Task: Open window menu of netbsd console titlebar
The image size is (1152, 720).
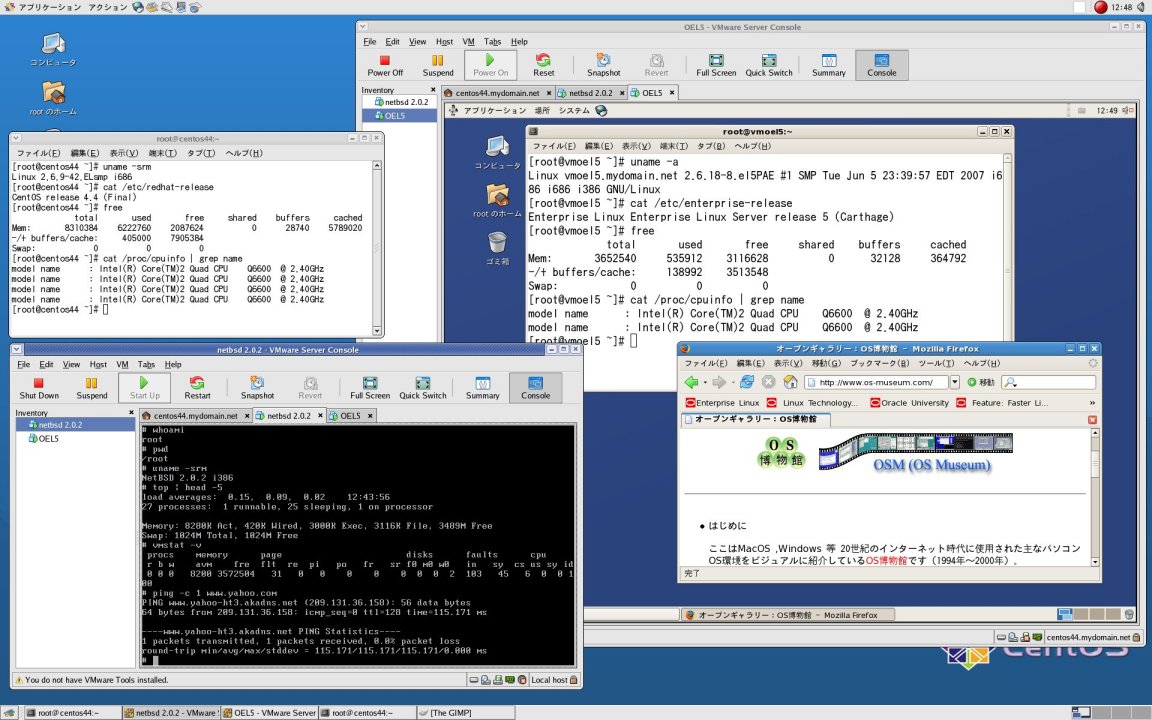Action: 18,350
